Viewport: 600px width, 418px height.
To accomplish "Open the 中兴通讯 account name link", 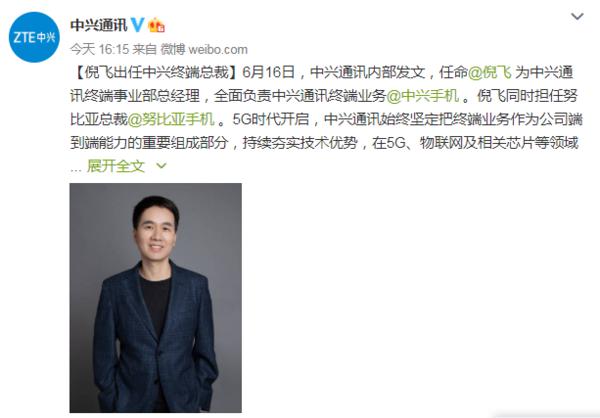I will coord(99,25).
